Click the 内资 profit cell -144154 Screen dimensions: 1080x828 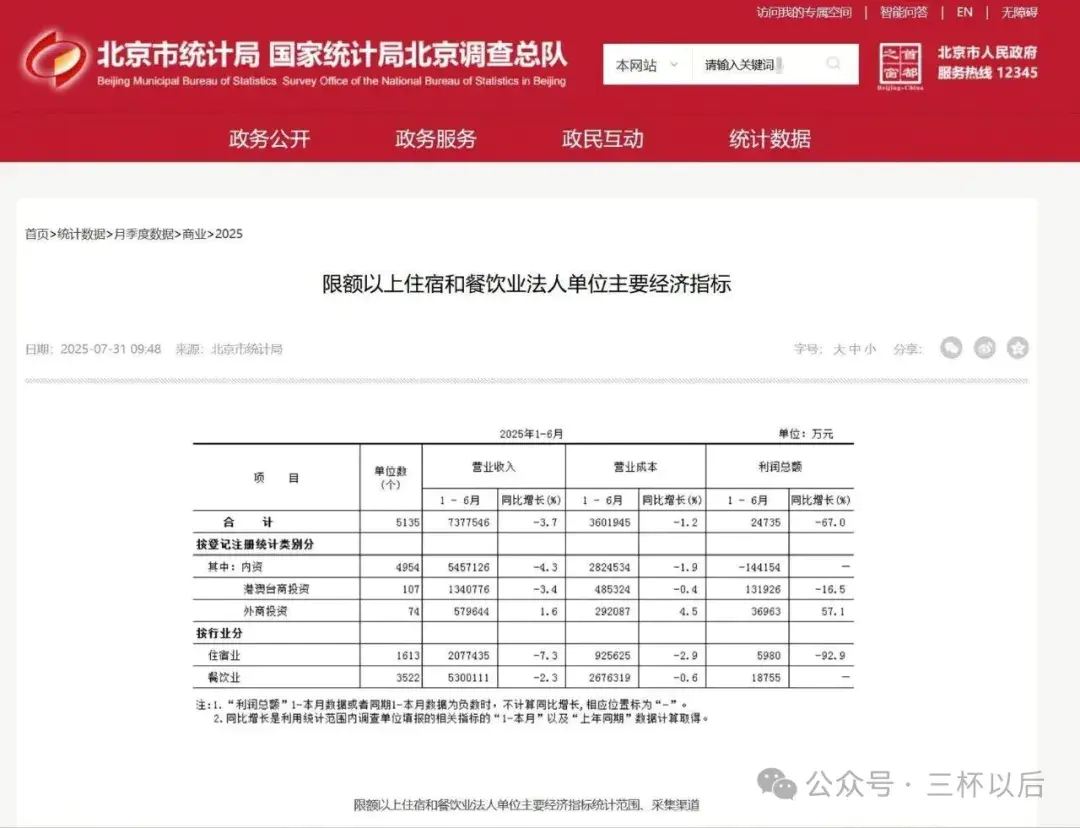click(759, 568)
